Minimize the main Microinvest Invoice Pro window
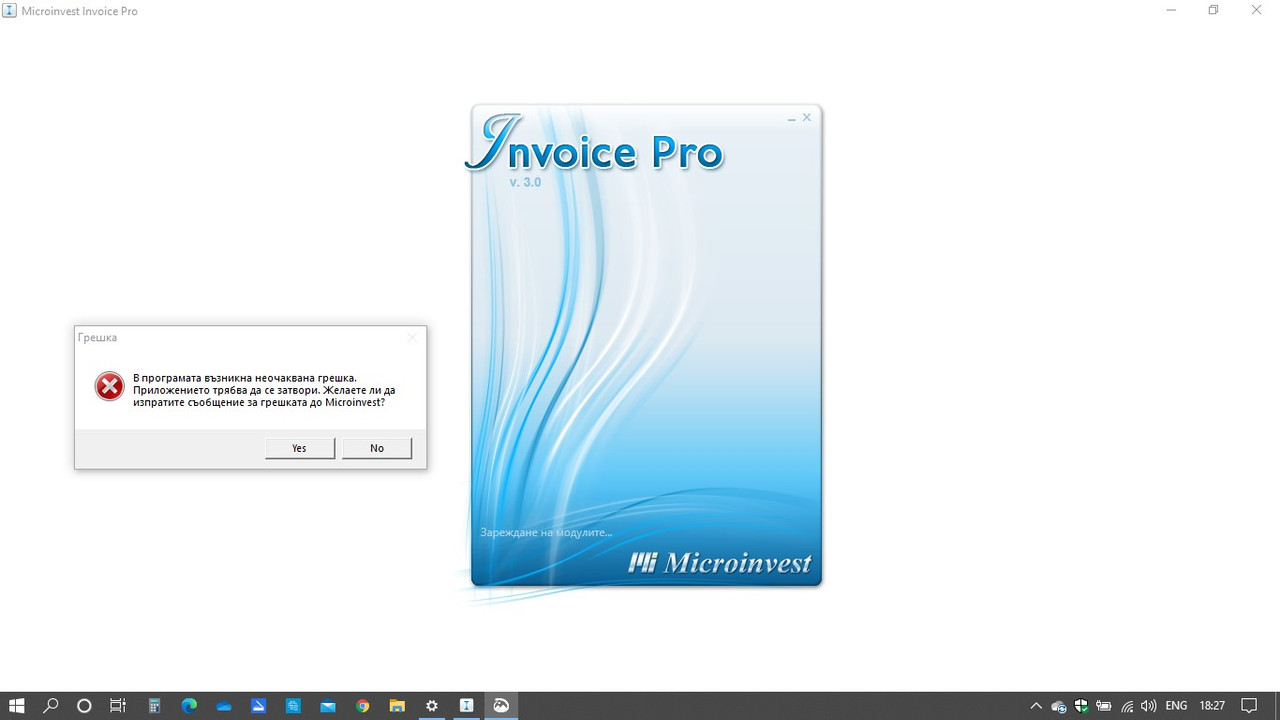 (1170, 10)
